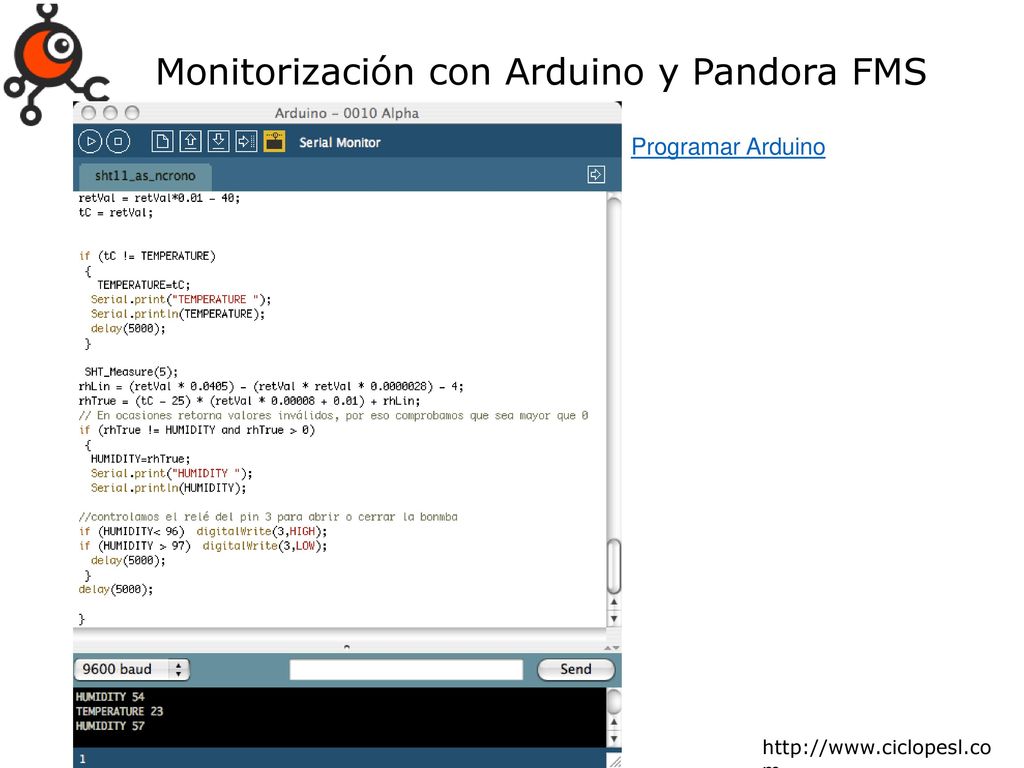
Task: Click the line "retVal = retVal*0.01 - 40;"
Action: pos(159,198)
